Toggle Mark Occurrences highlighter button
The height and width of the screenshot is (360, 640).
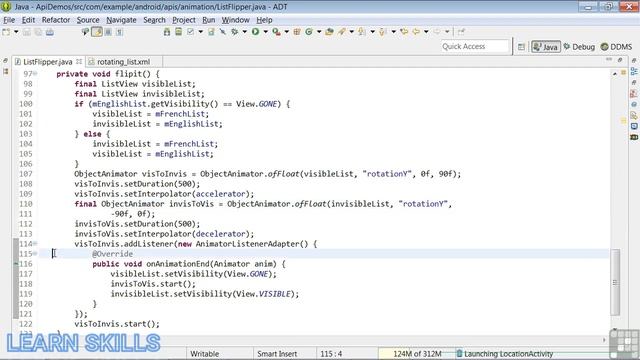pos(97,32)
